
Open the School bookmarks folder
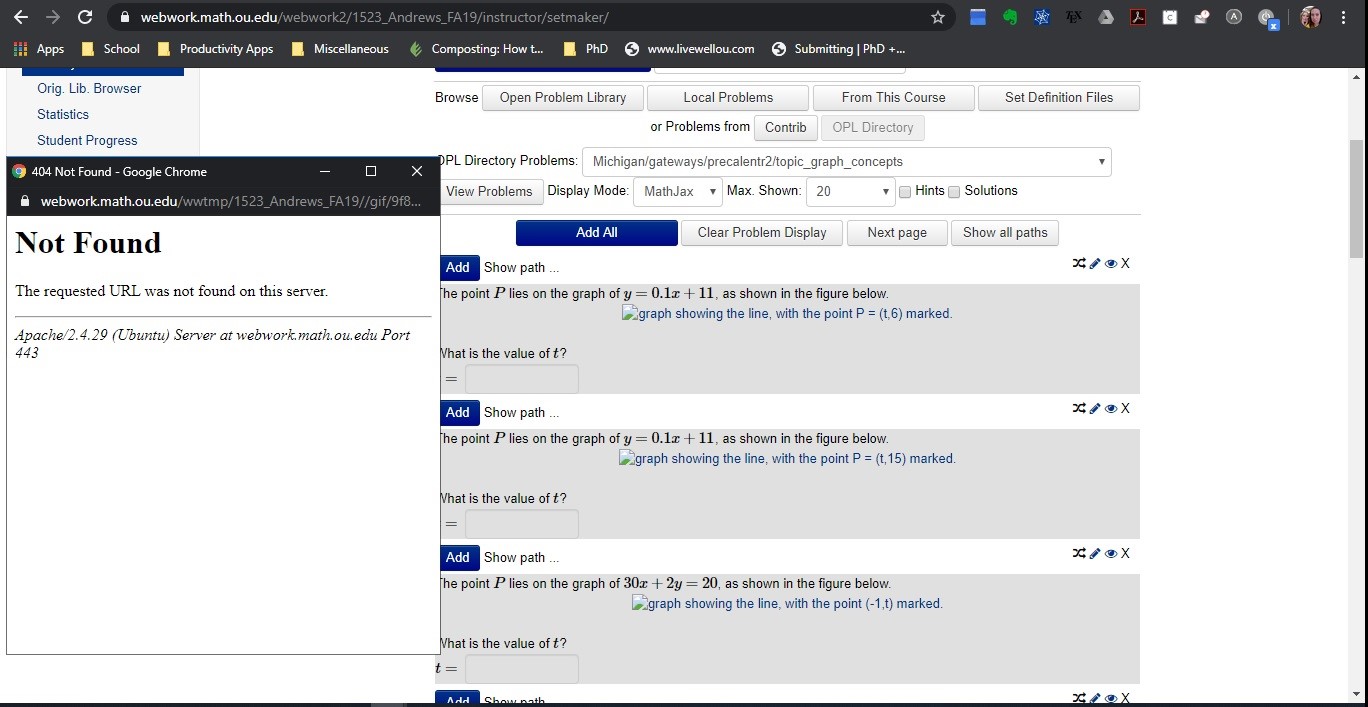click(110, 49)
